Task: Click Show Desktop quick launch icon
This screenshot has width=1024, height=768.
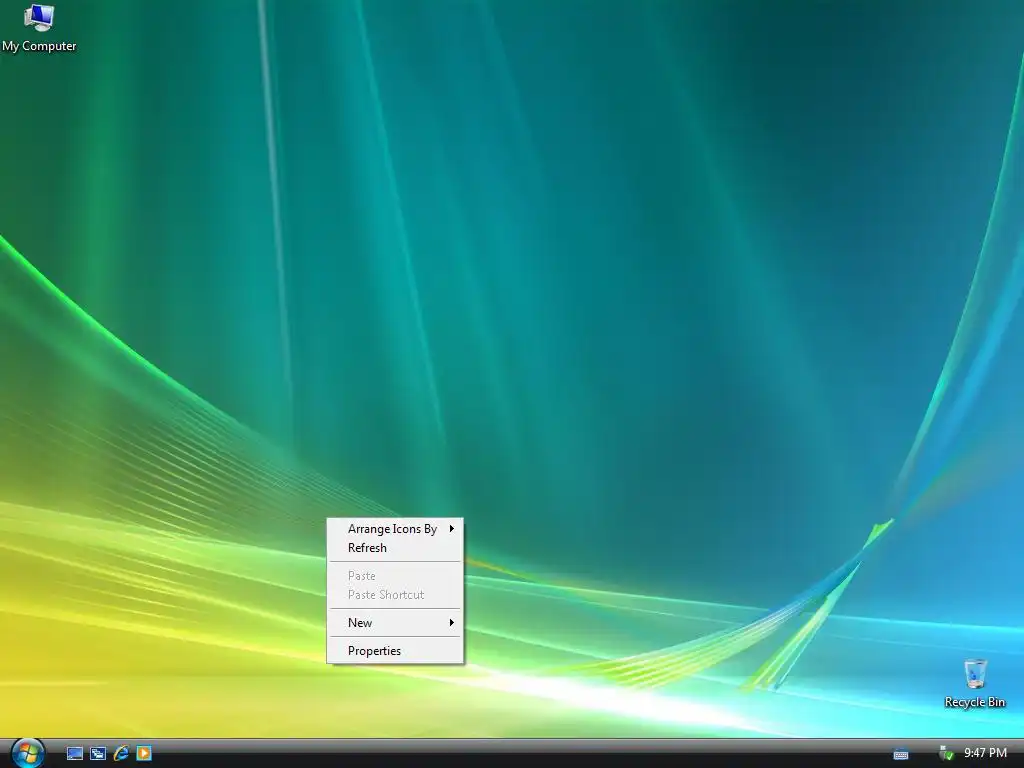Action: tap(75, 754)
